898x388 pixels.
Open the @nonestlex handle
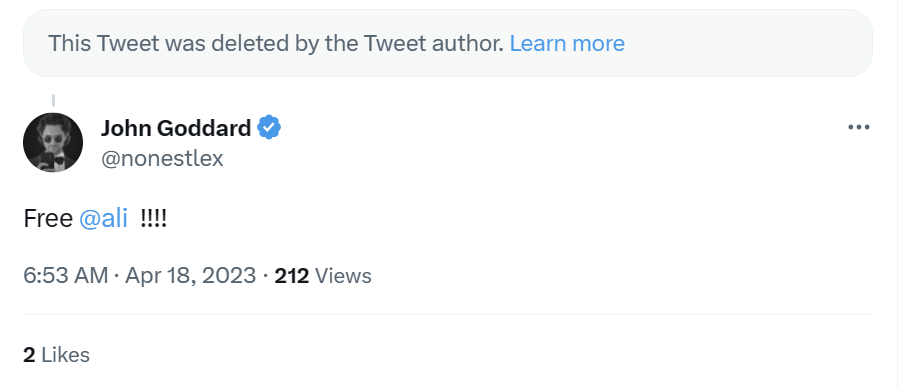[162, 158]
